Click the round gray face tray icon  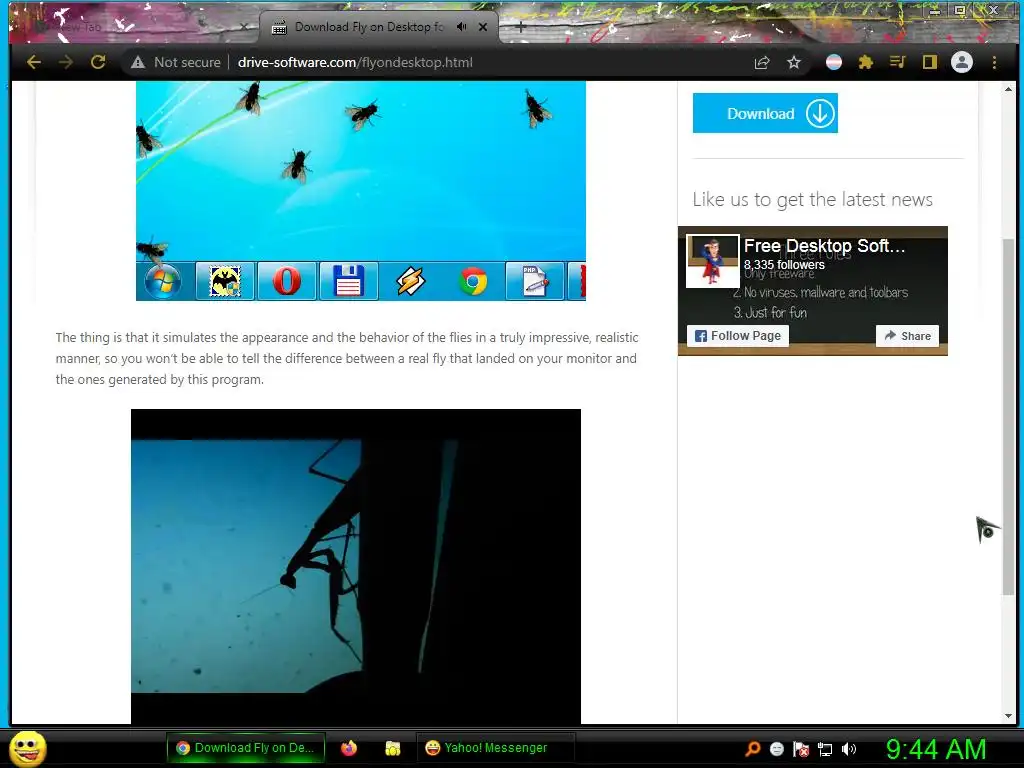click(x=776, y=749)
